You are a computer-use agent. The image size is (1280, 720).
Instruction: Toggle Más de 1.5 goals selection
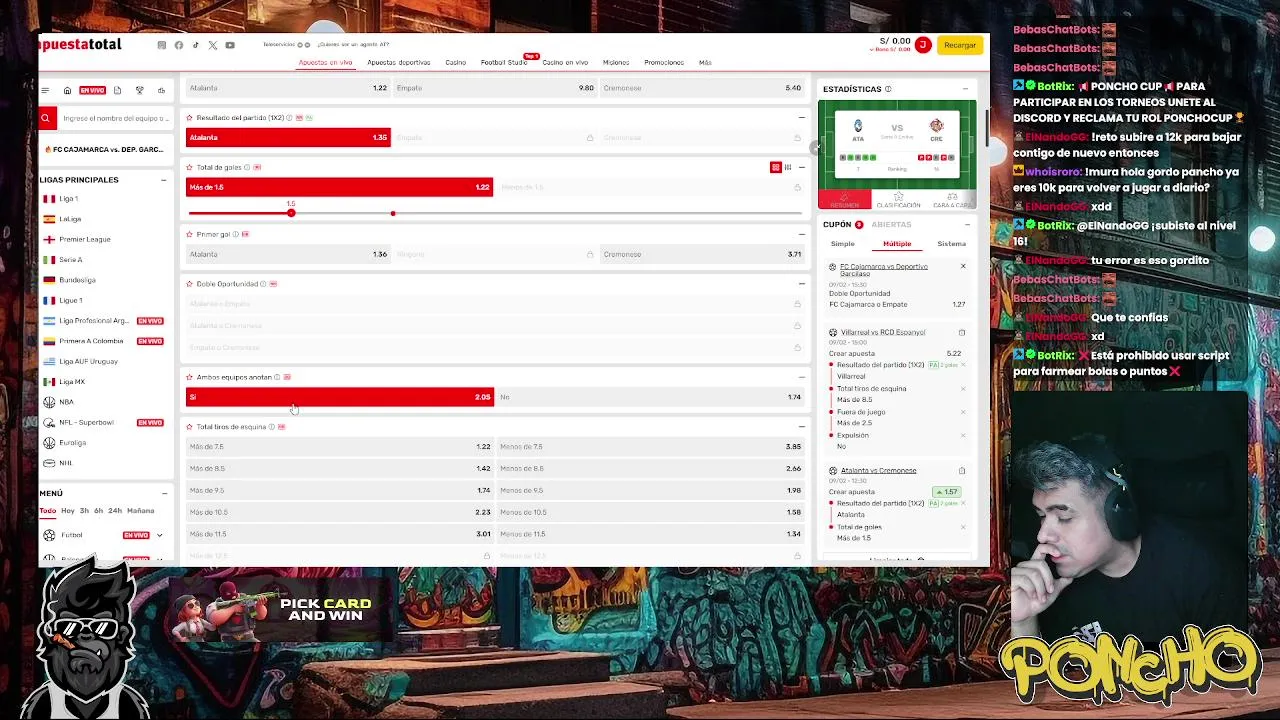pos(340,187)
